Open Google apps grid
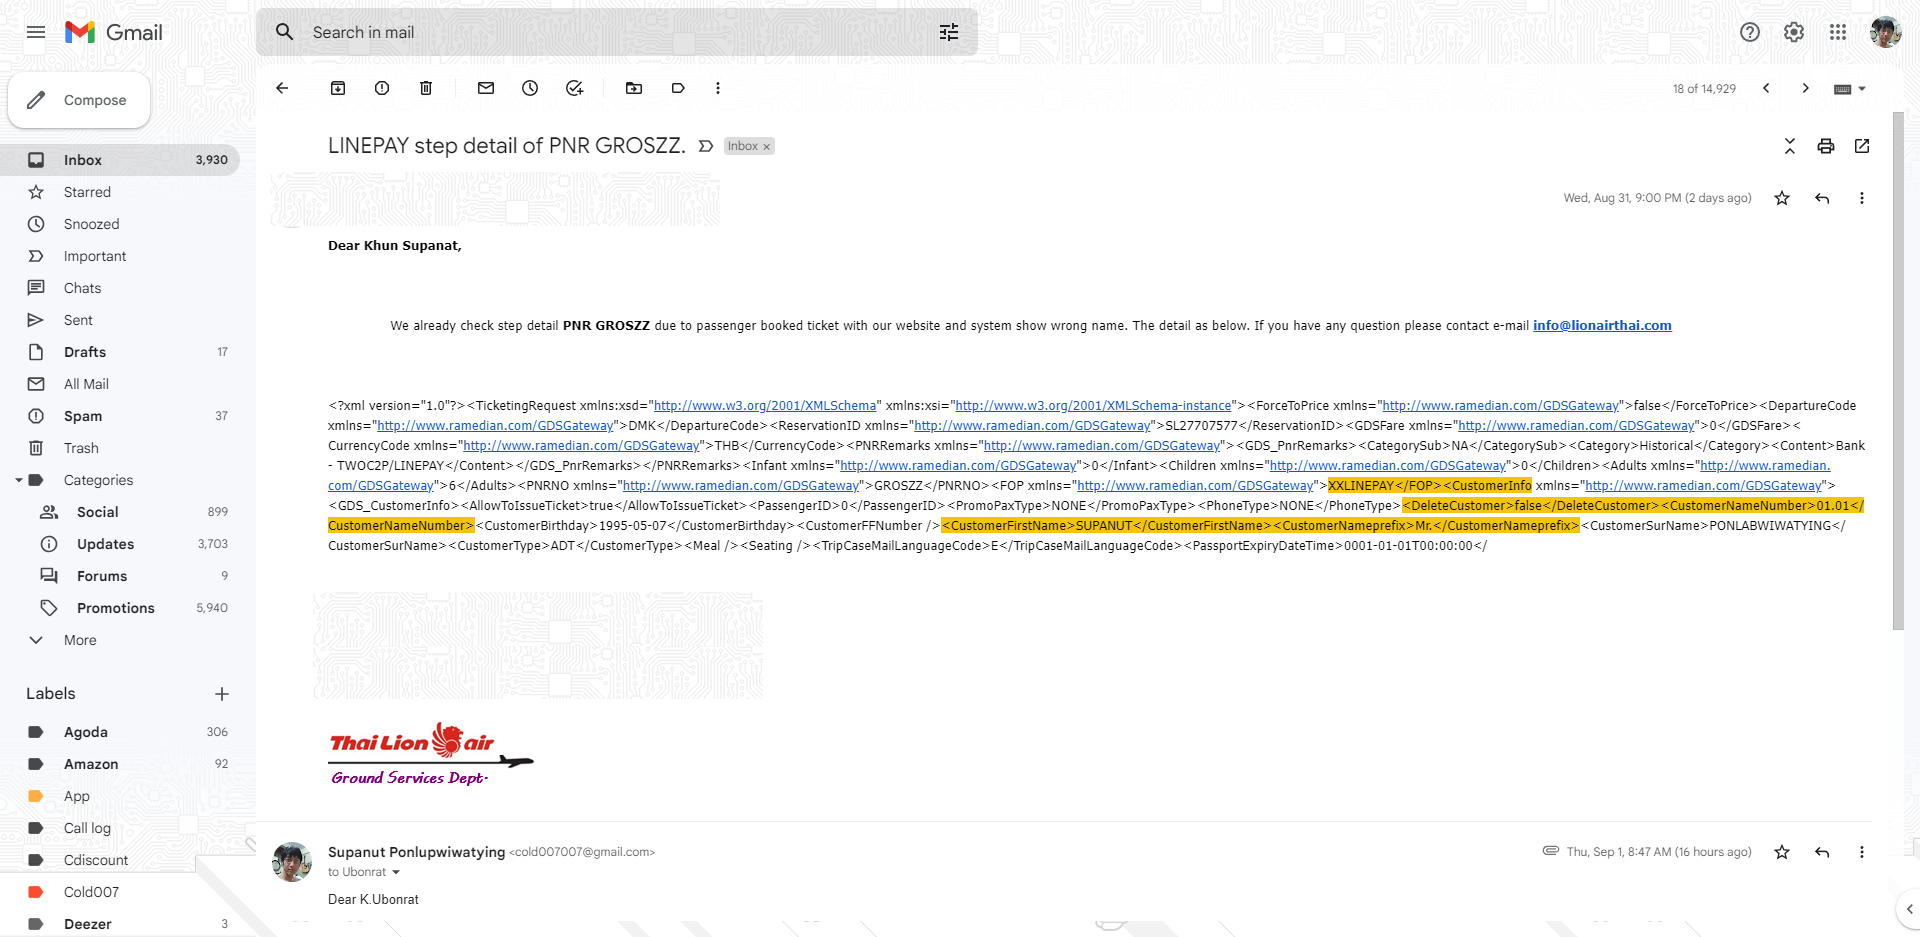The height and width of the screenshot is (937, 1920). [x=1838, y=32]
